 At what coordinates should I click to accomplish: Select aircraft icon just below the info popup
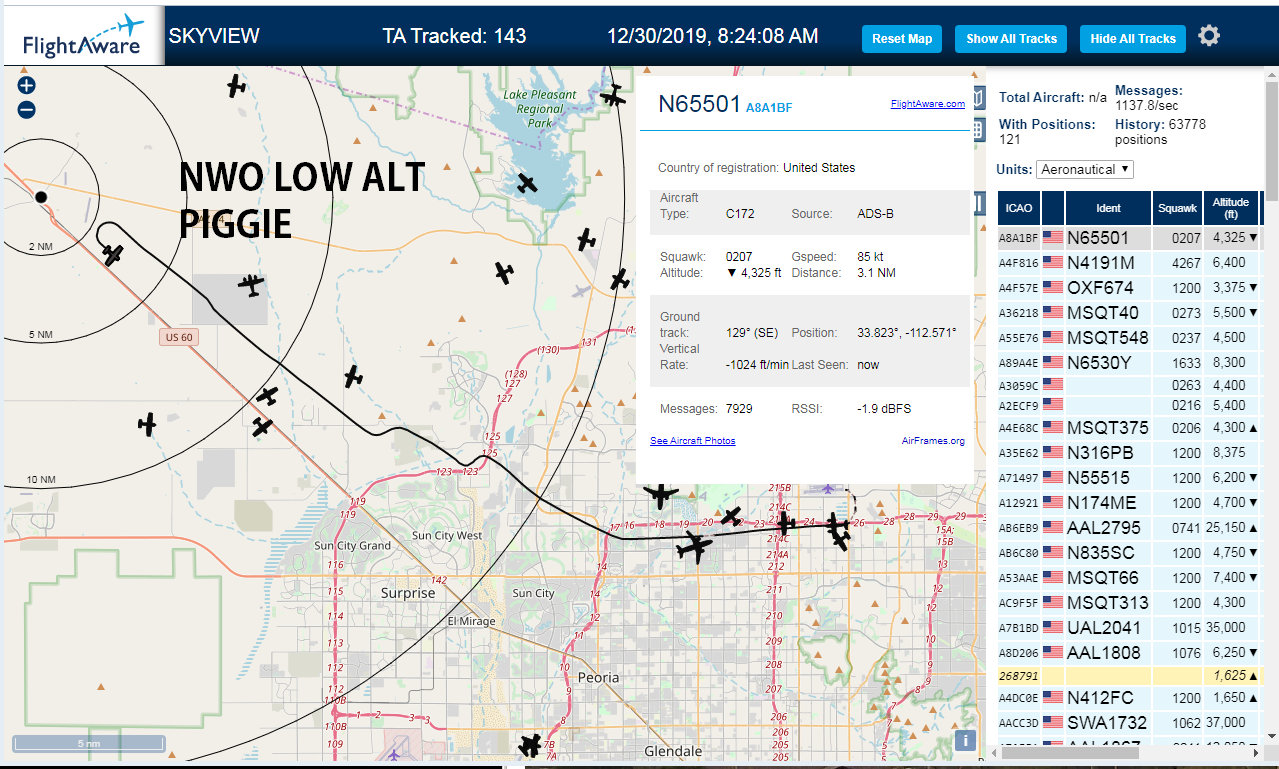tap(660, 494)
